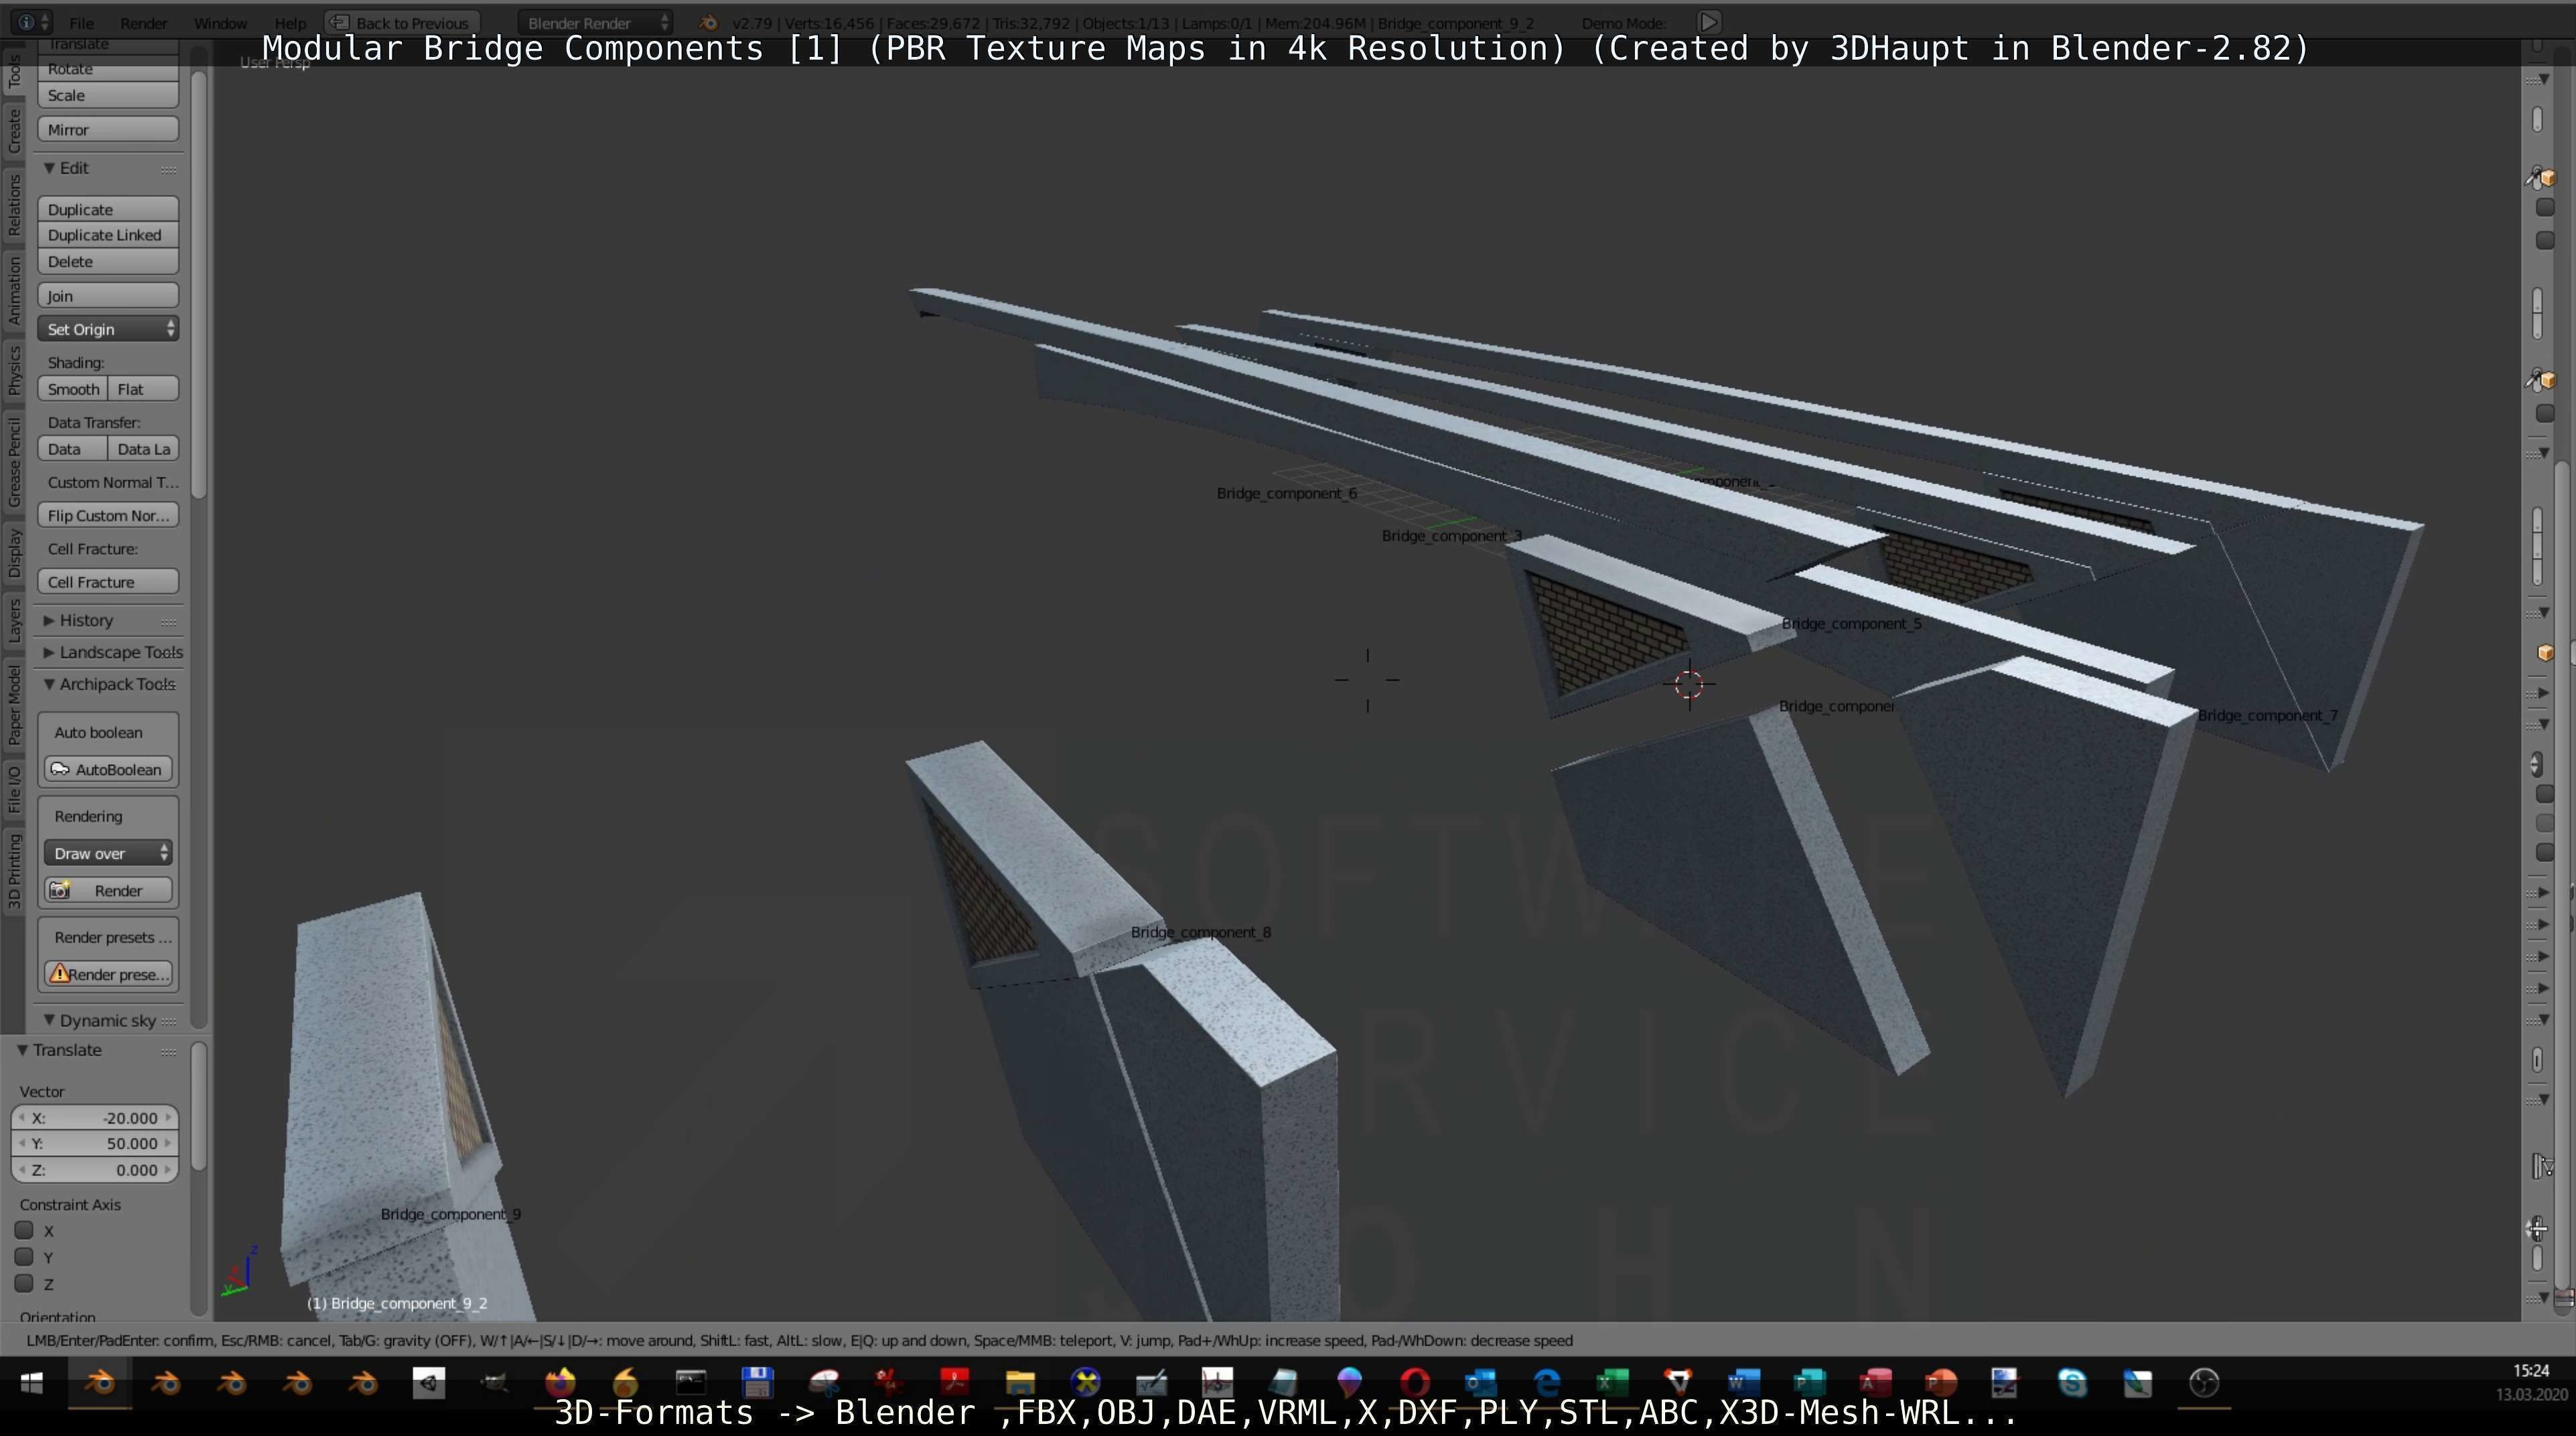Screen dimensions: 2576x1436
Task: Start Demo Mode with the play icon
Action: [1709, 22]
